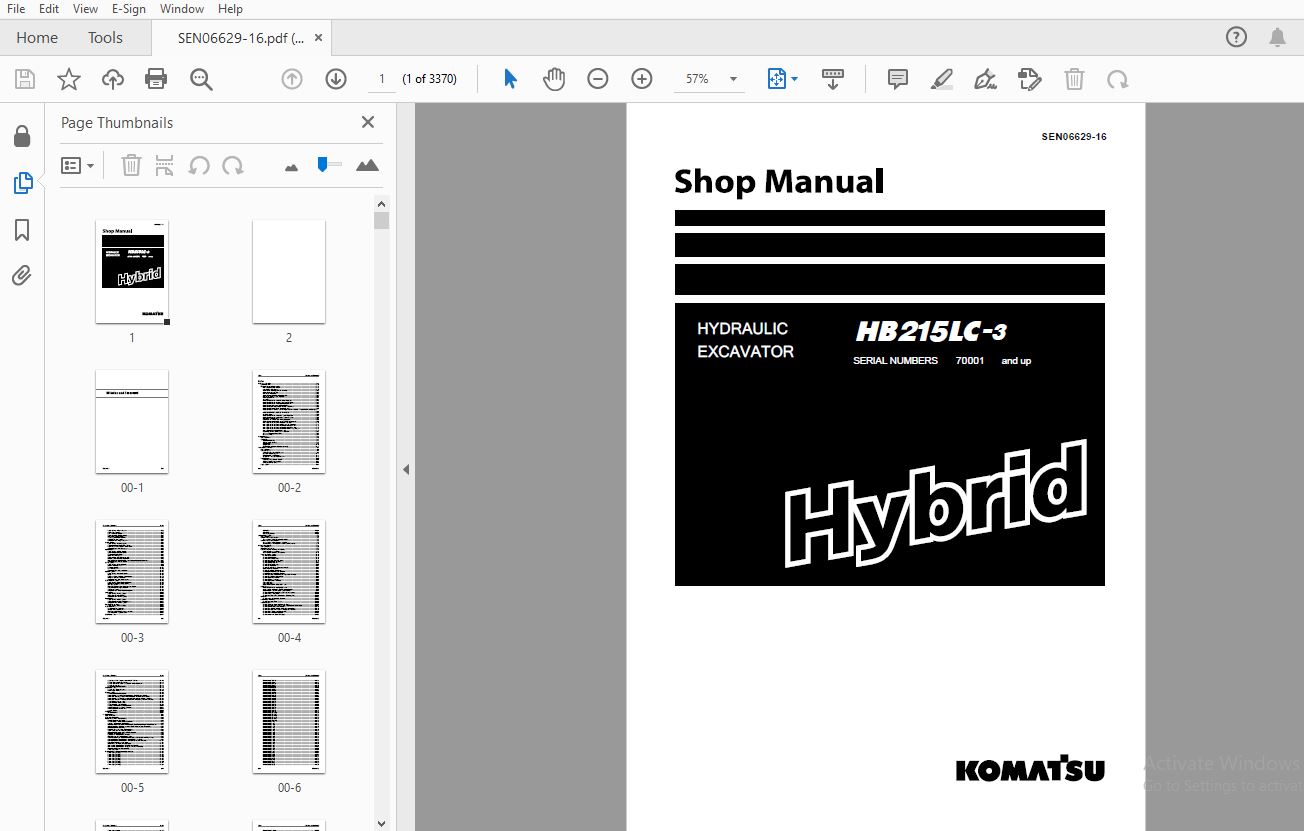Open the View menu
Screen dimensions: 1304x831
86,9
